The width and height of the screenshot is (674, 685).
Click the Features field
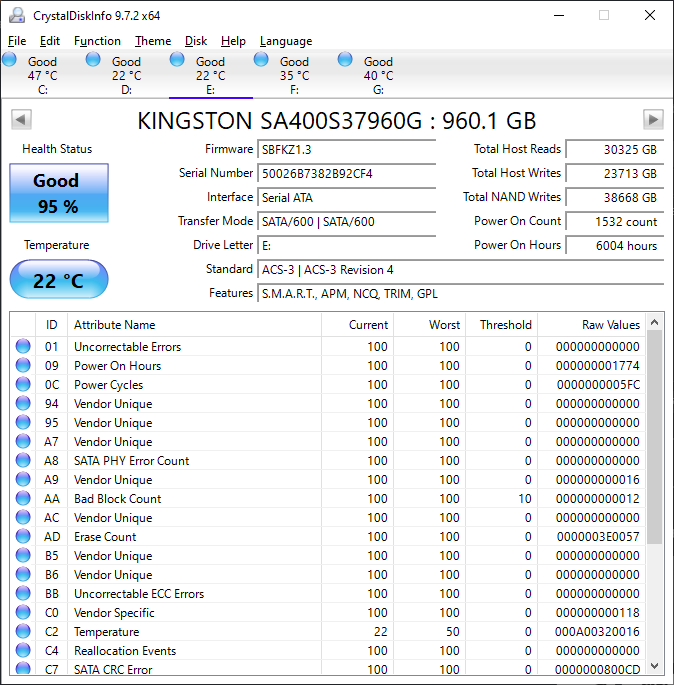click(x=461, y=294)
